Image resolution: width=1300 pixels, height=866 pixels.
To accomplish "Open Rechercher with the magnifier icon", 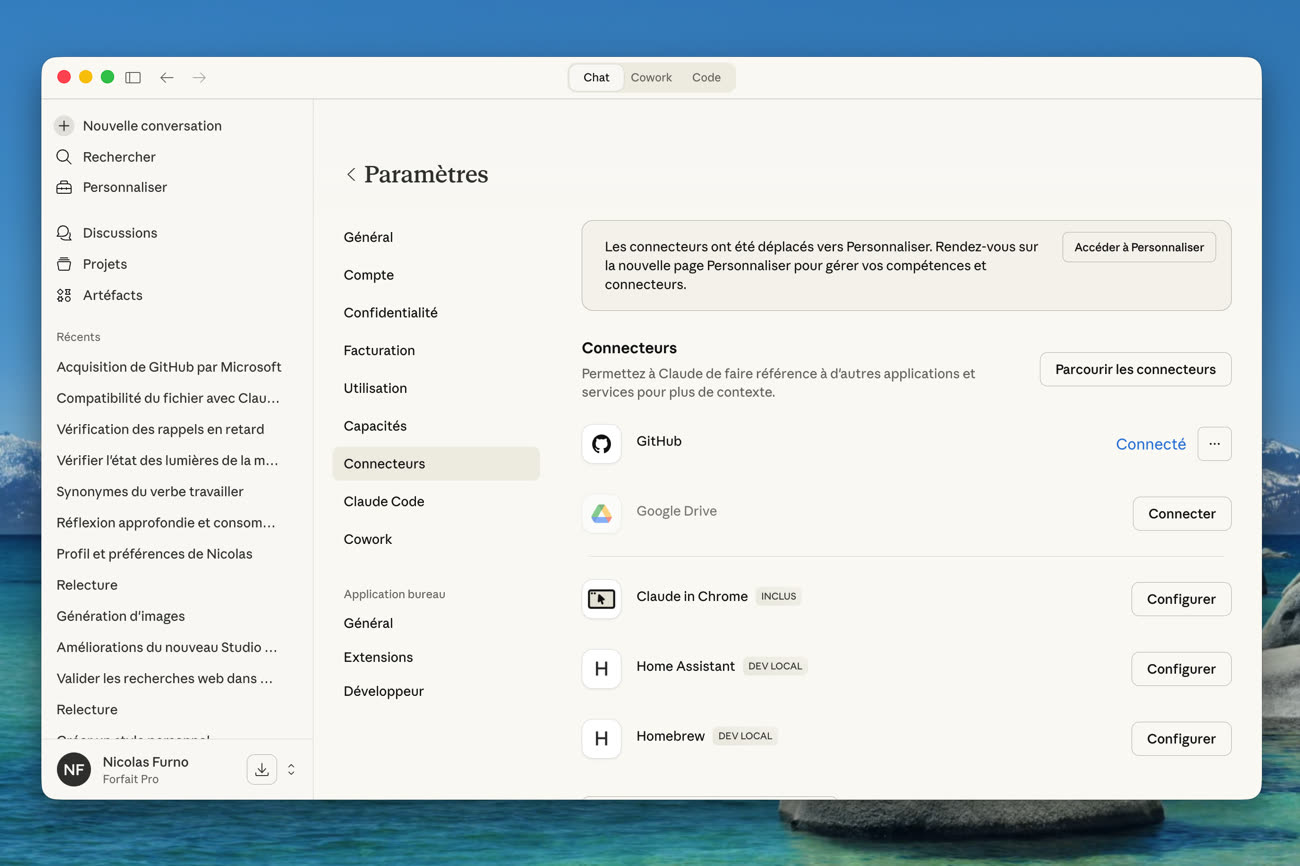I will [x=64, y=157].
